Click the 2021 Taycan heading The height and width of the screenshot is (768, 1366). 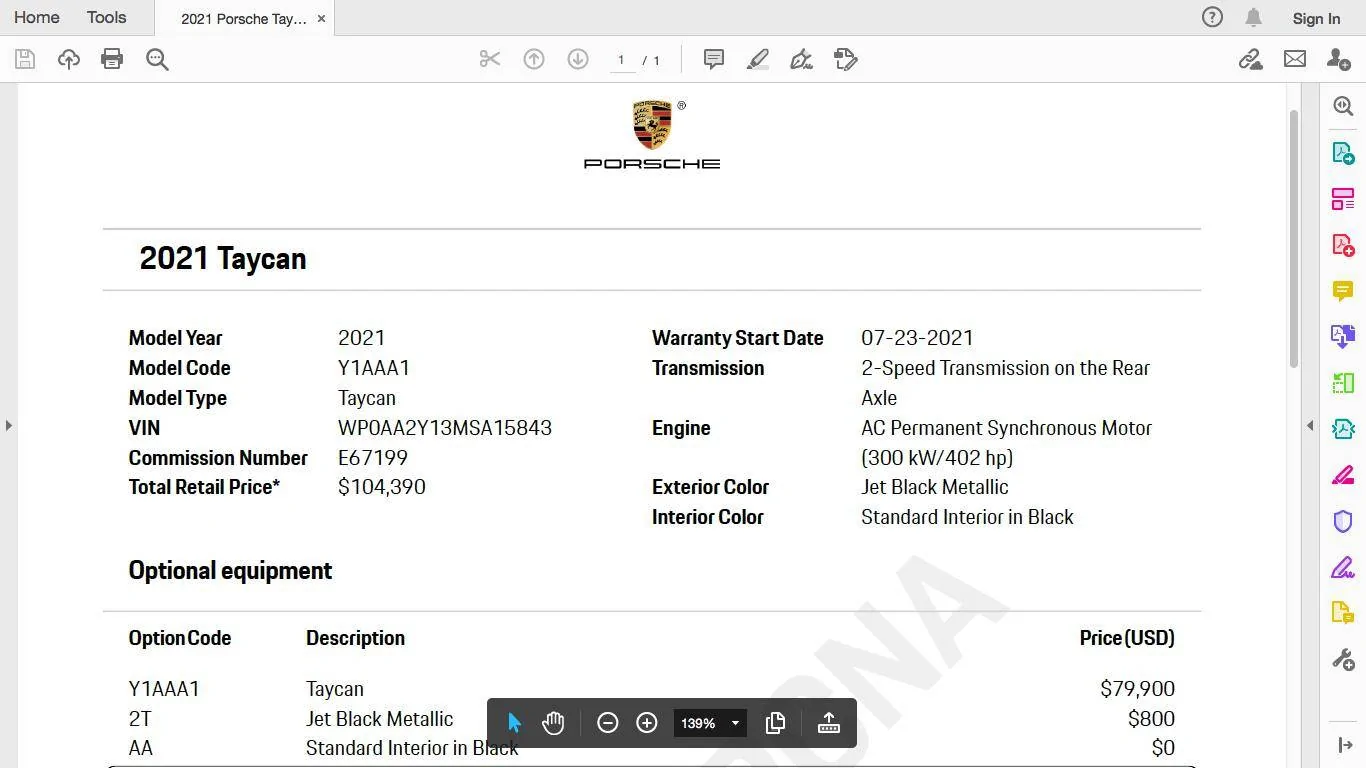pyautogui.click(x=223, y=258)
